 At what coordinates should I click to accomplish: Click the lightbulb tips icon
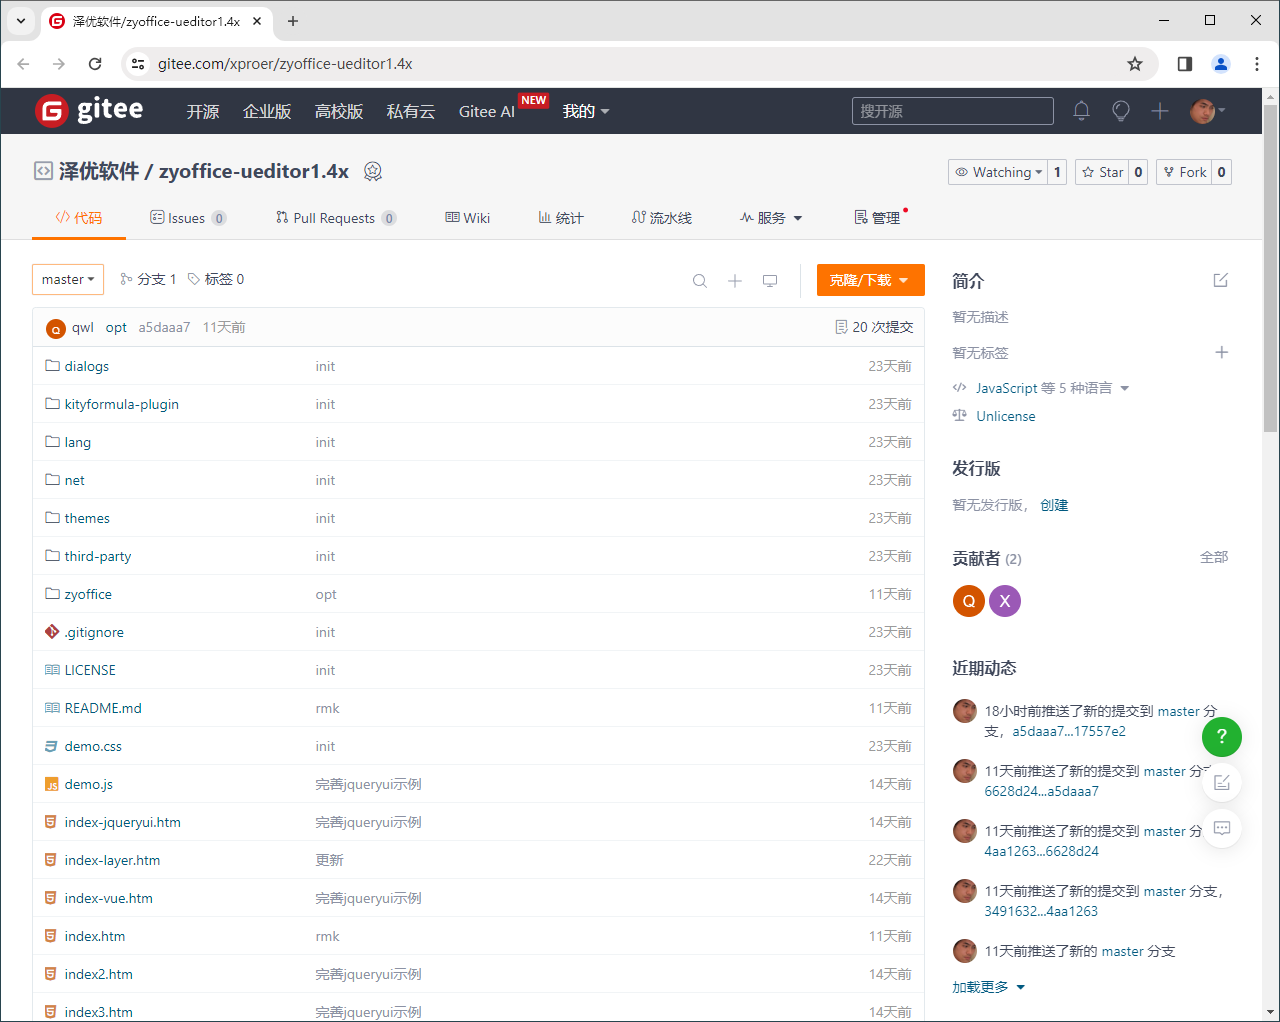click(x=1121, y=111)
